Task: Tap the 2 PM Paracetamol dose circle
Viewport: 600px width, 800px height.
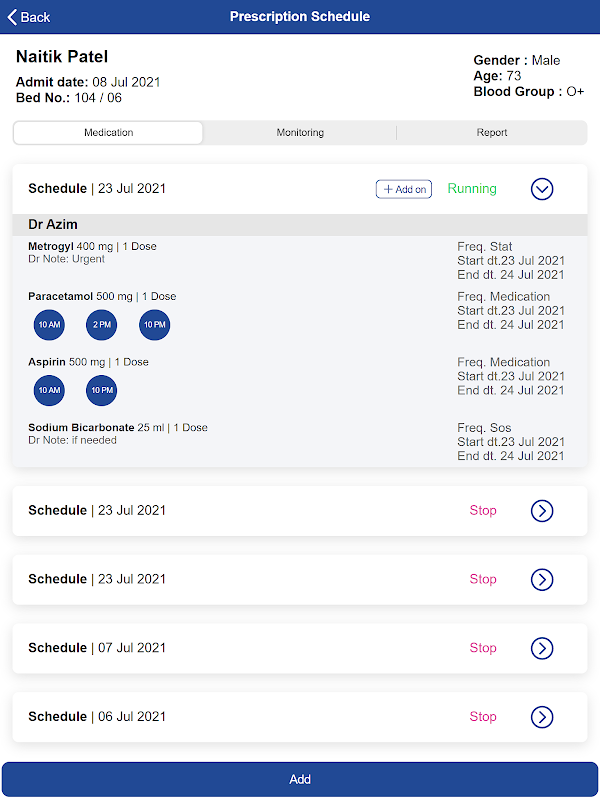Action: coord(101,325)
